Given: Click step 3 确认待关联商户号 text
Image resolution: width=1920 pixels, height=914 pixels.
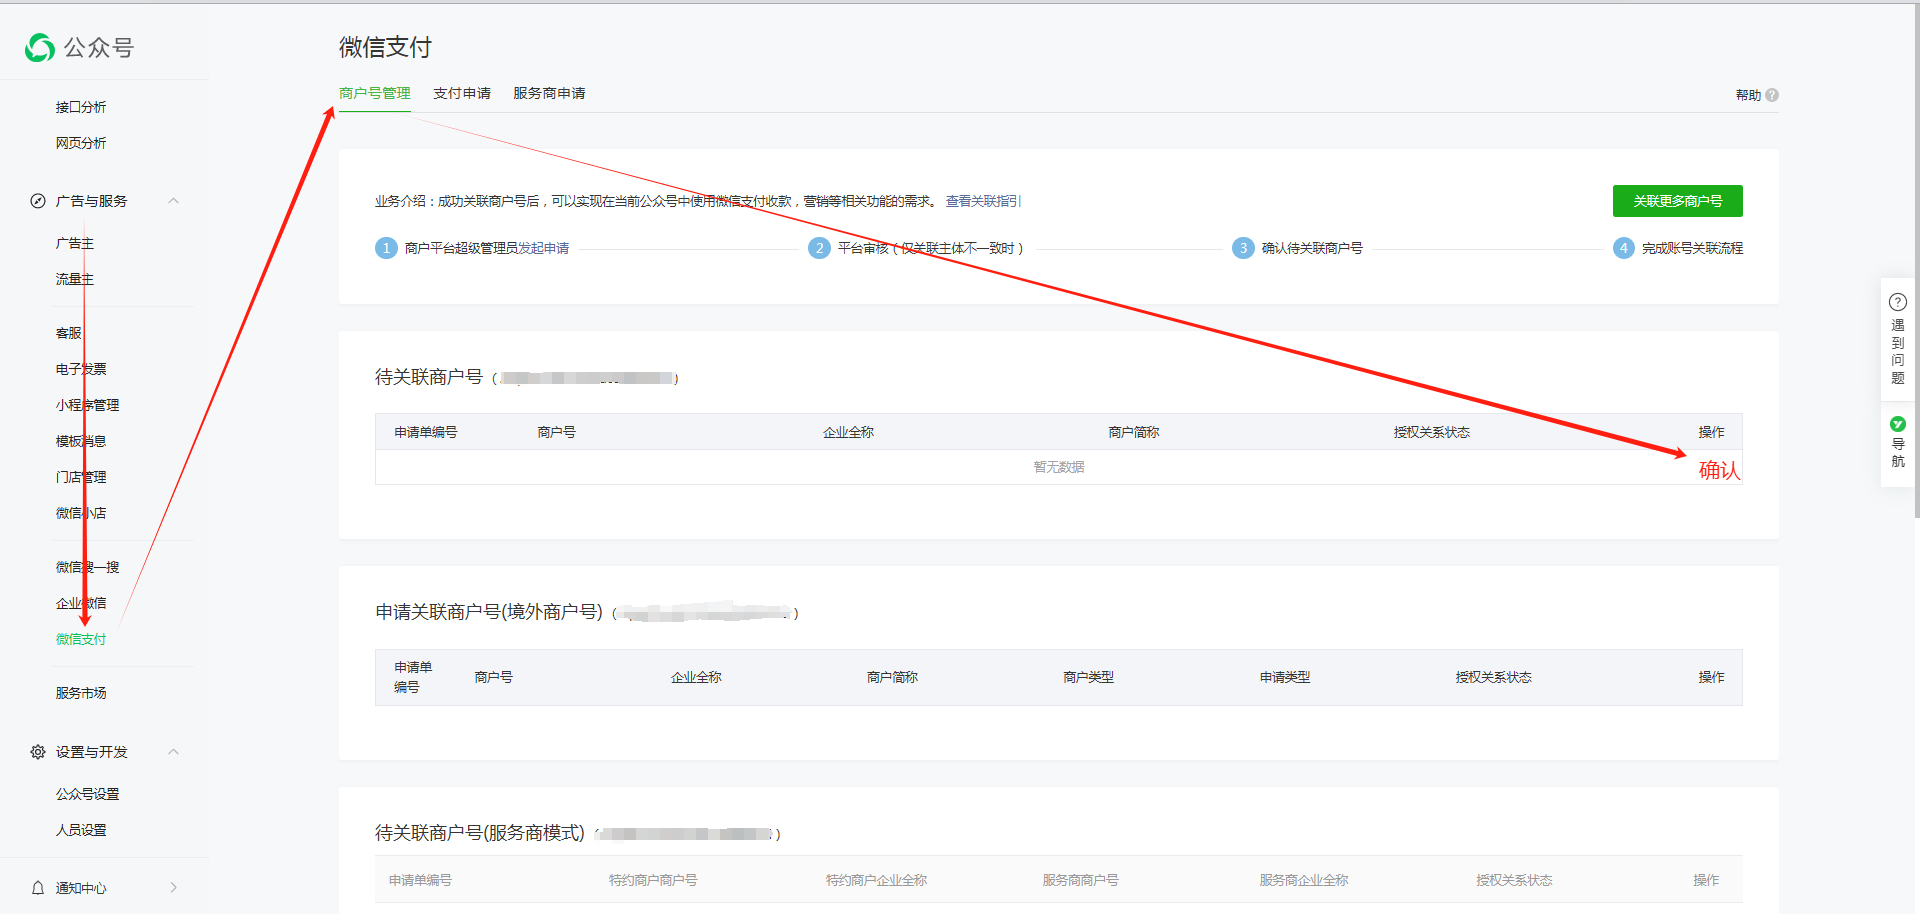Looking at the screenshot, I should [x=1312, y=248].
